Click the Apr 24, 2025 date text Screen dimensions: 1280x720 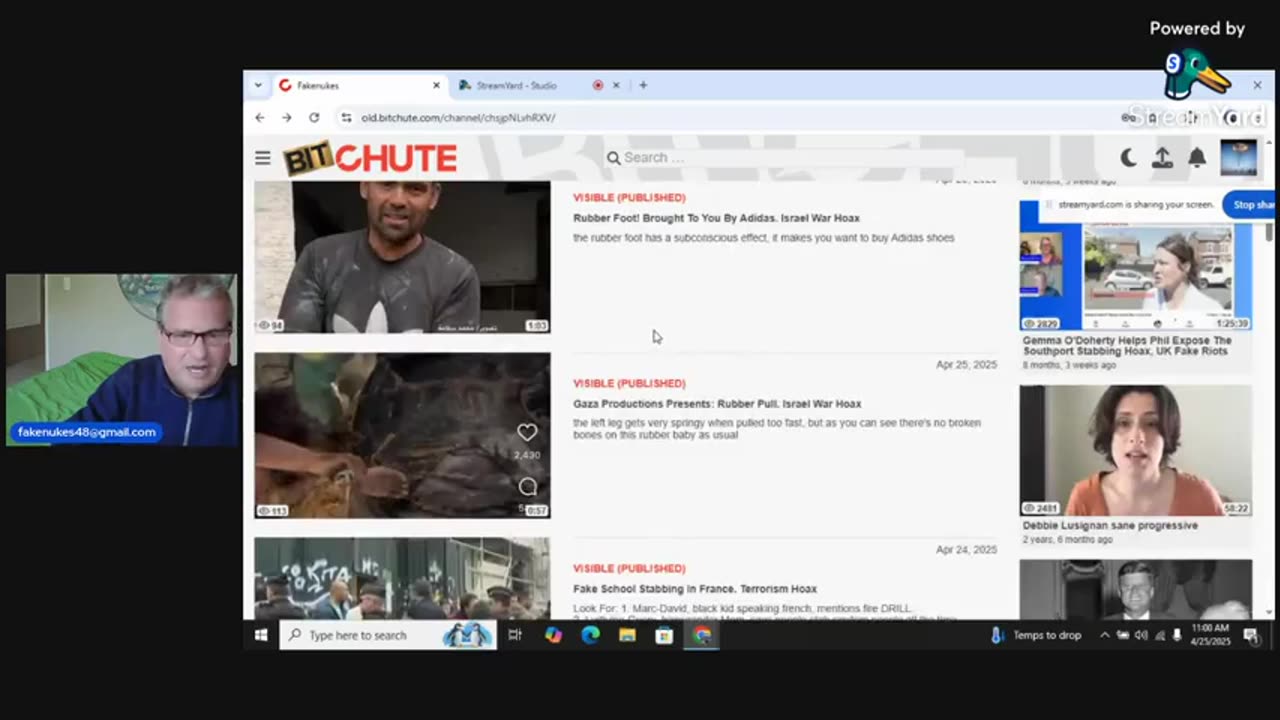point(966,550)
